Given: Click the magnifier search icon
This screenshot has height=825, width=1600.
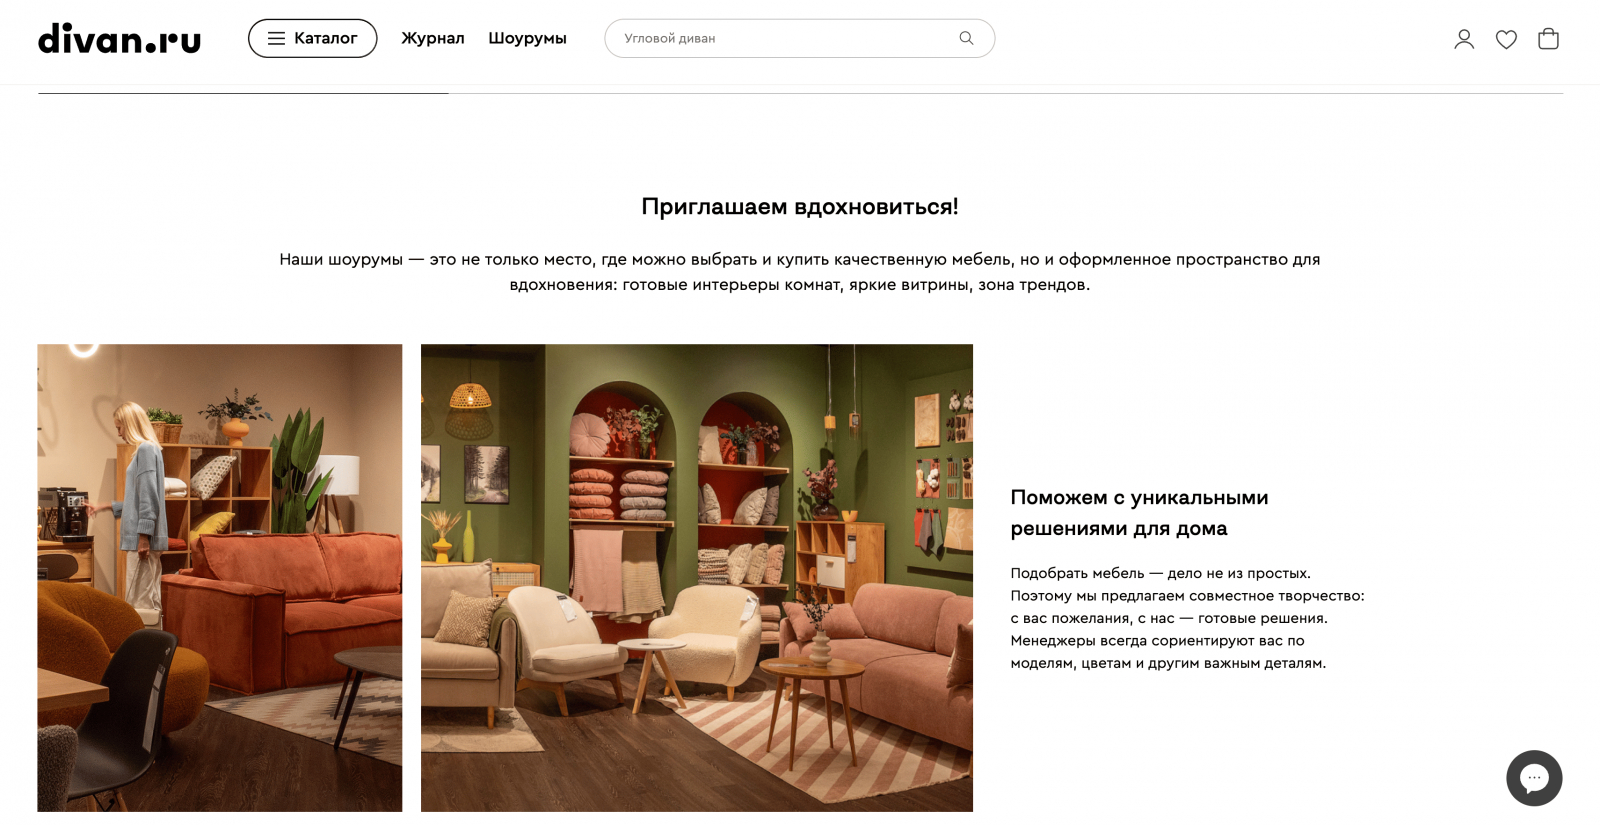Looking at the screenshot, I should point(966,38).
